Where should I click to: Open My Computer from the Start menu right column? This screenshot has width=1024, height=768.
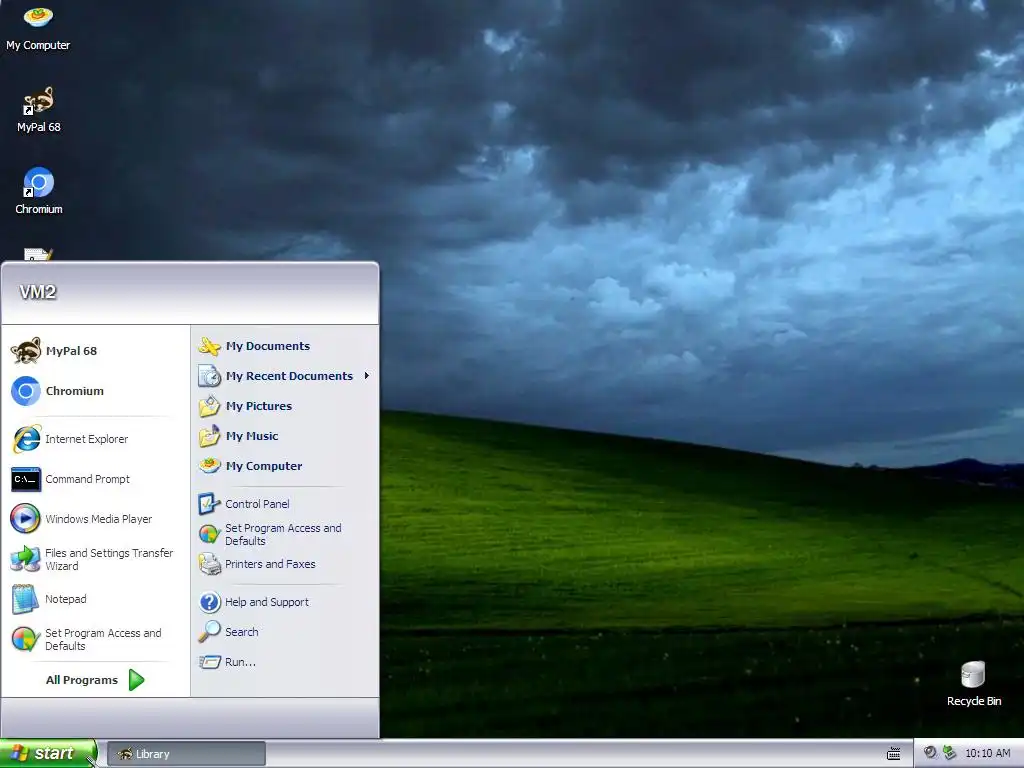285,466
